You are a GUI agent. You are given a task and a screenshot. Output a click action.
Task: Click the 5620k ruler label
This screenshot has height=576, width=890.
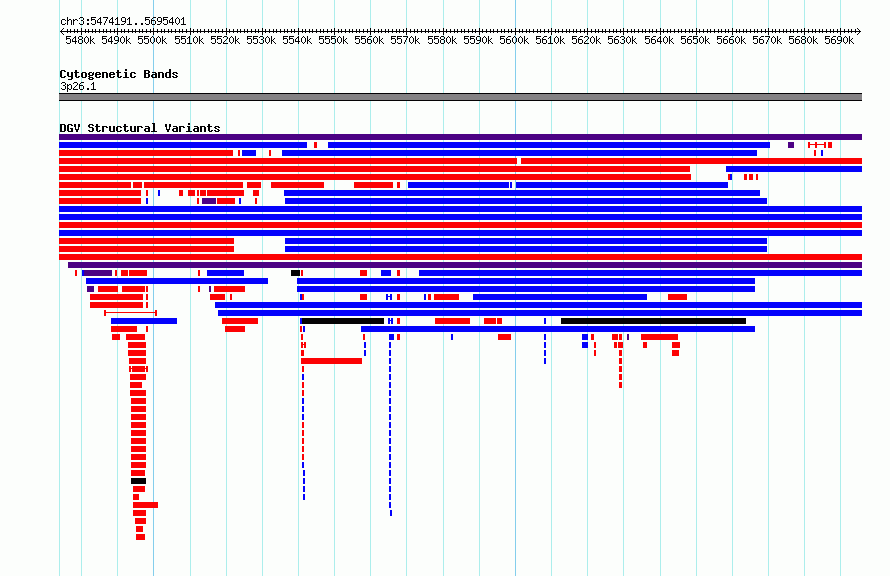point(586,40)
